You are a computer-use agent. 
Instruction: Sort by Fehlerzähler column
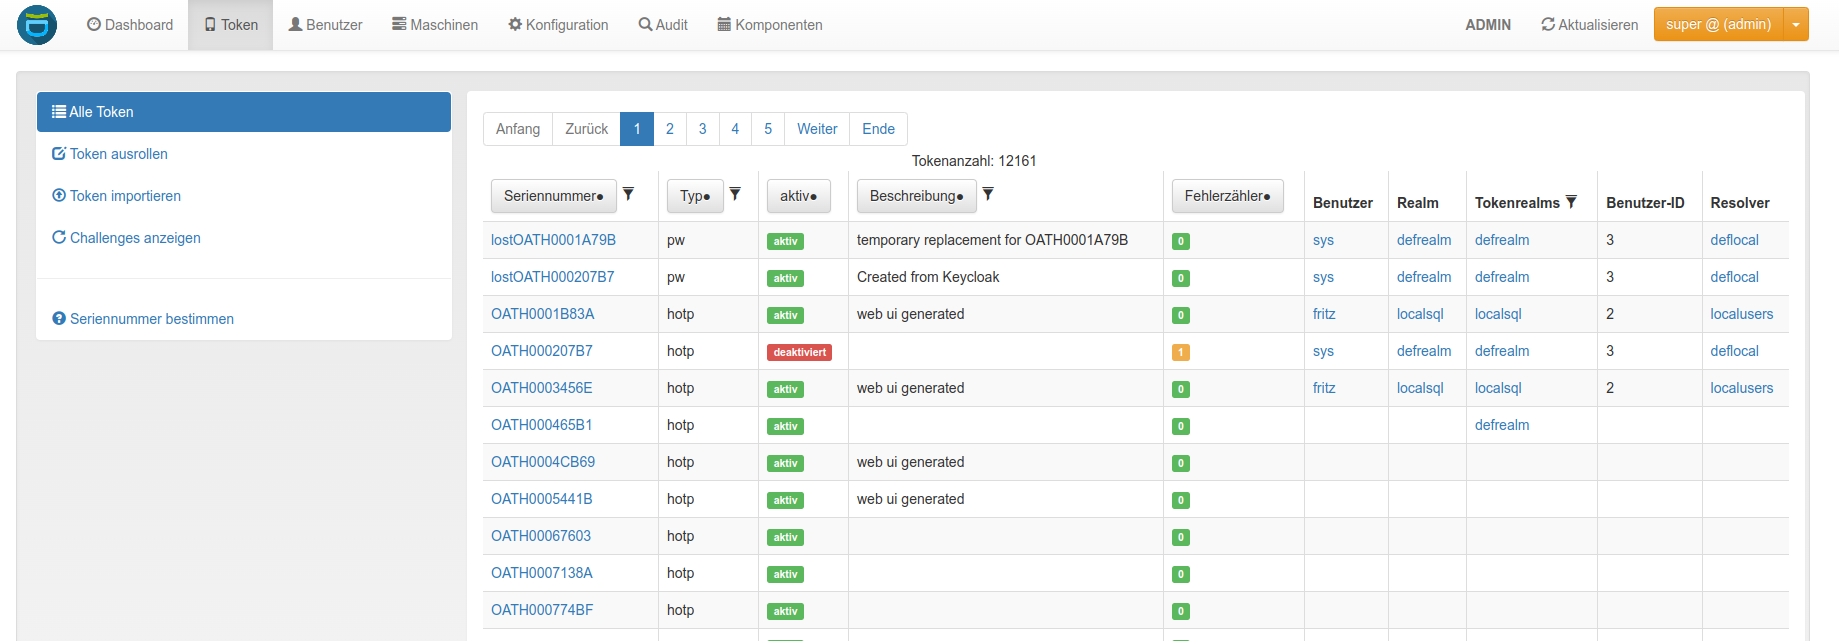pos(1228,196)
